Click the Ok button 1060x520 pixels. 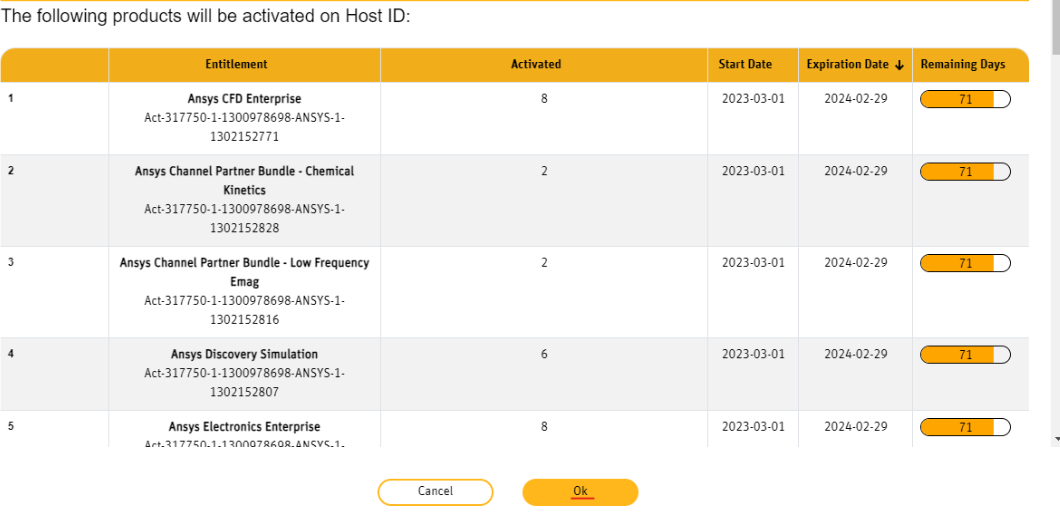click(580, 492)
